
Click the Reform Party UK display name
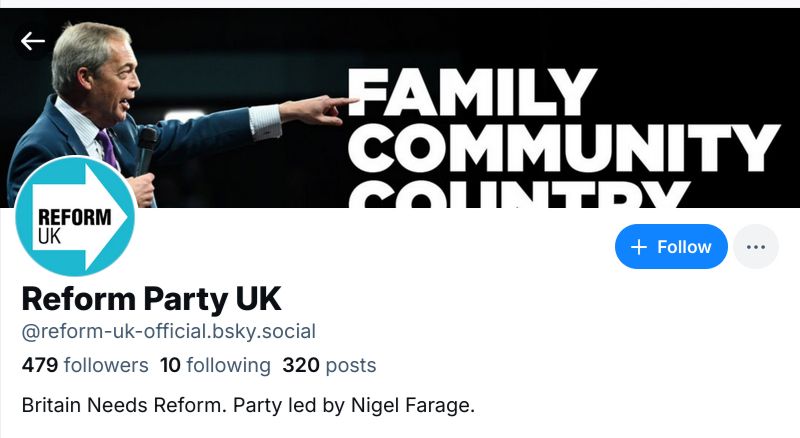151,298
